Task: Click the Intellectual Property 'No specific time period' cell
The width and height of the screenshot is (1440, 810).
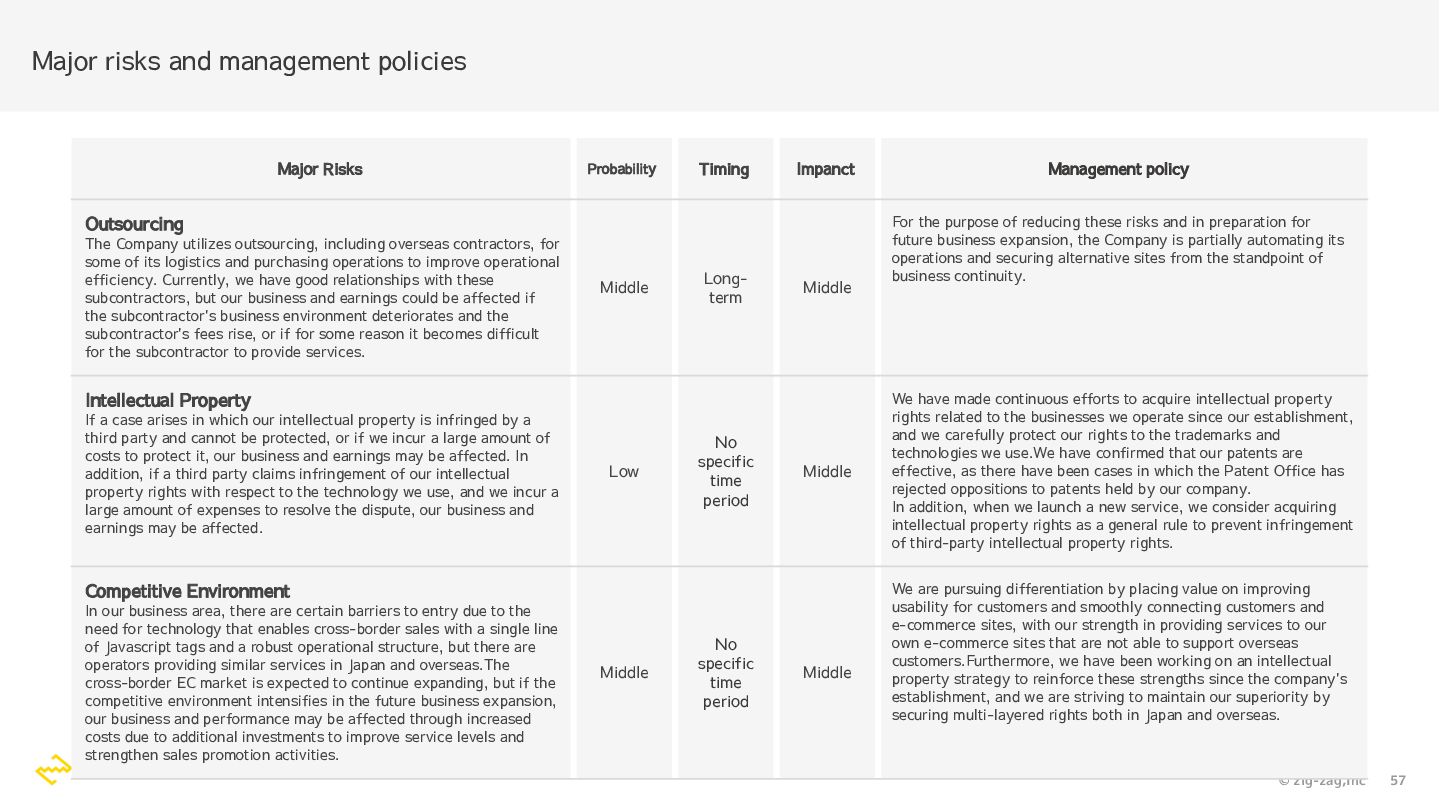Action: 726,471
